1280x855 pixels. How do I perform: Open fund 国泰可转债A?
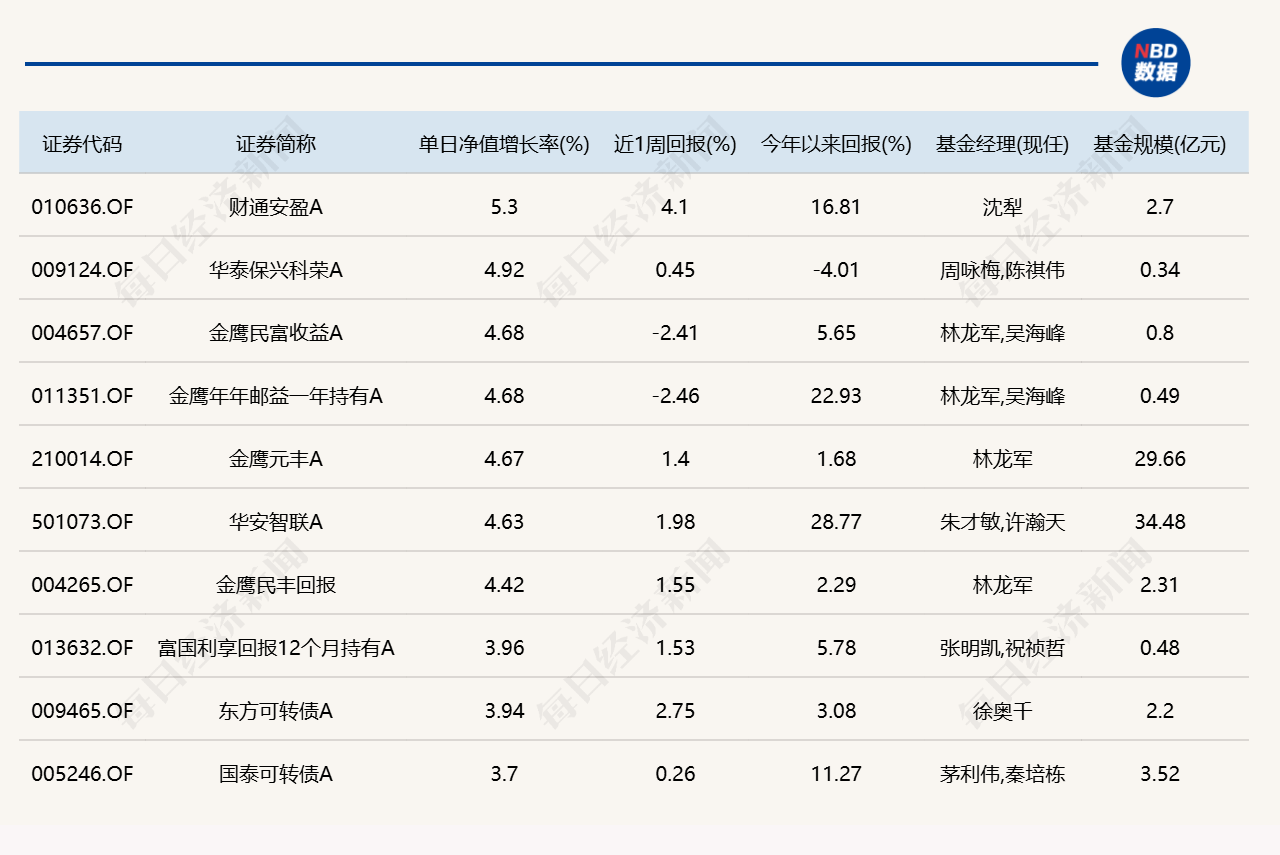coord(276,774)
